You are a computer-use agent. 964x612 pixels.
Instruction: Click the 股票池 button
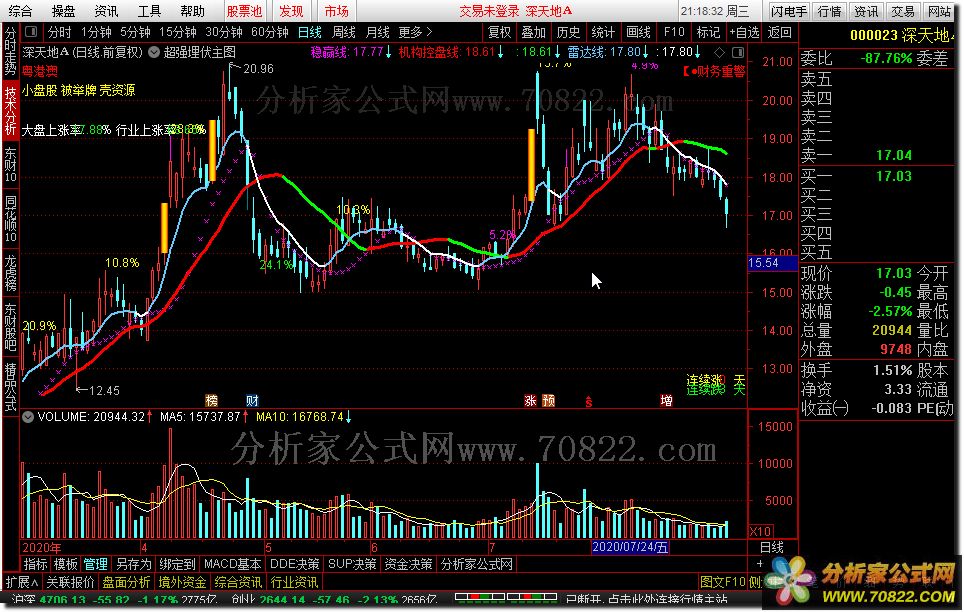[244, 11]
